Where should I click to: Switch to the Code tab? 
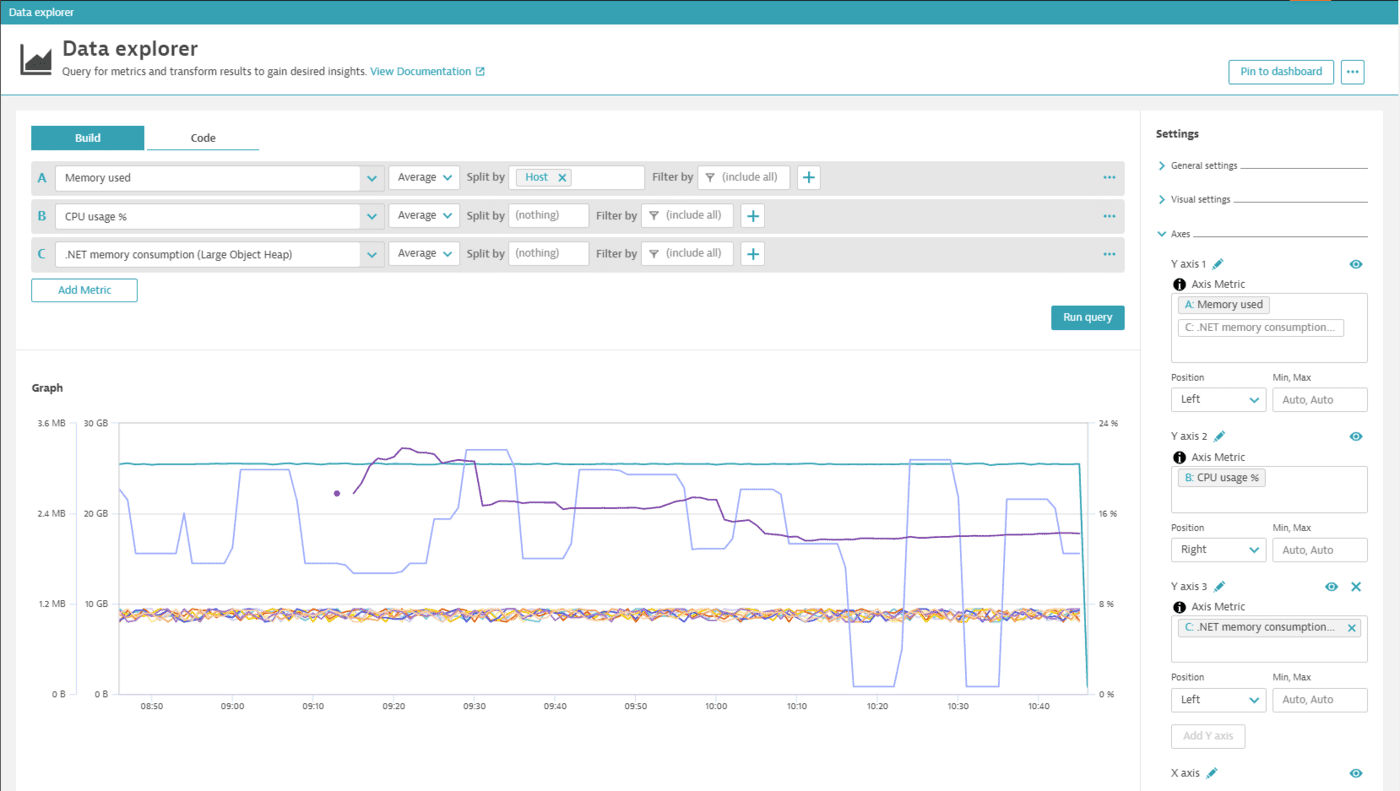click(202, 137)
